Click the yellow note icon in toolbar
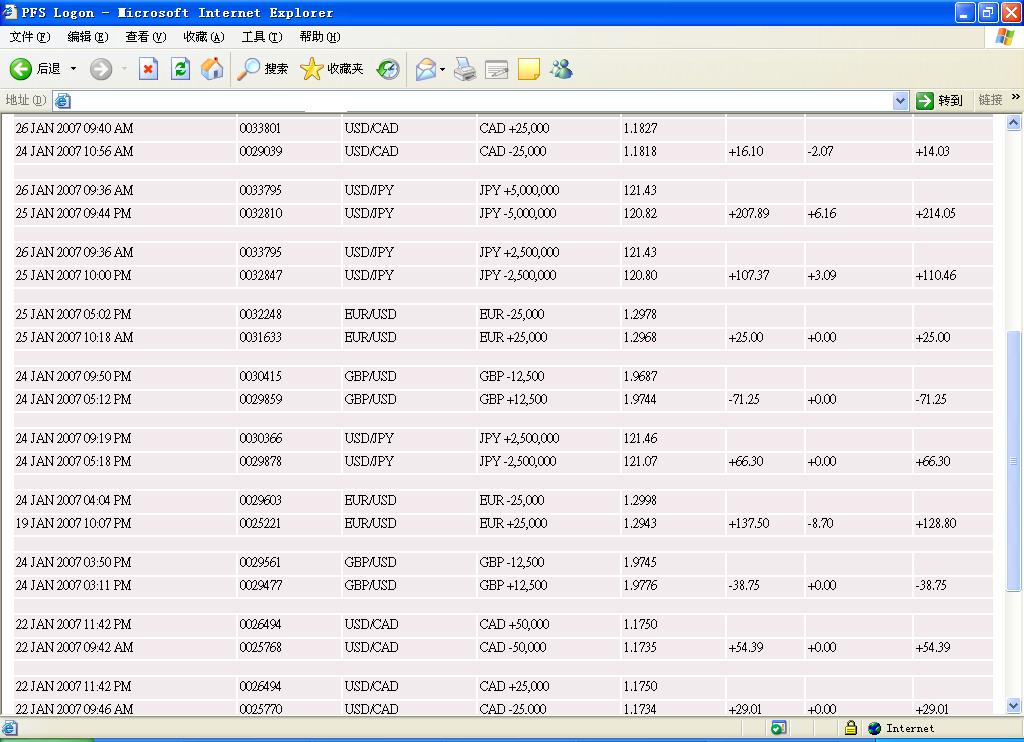 point(529,69)
